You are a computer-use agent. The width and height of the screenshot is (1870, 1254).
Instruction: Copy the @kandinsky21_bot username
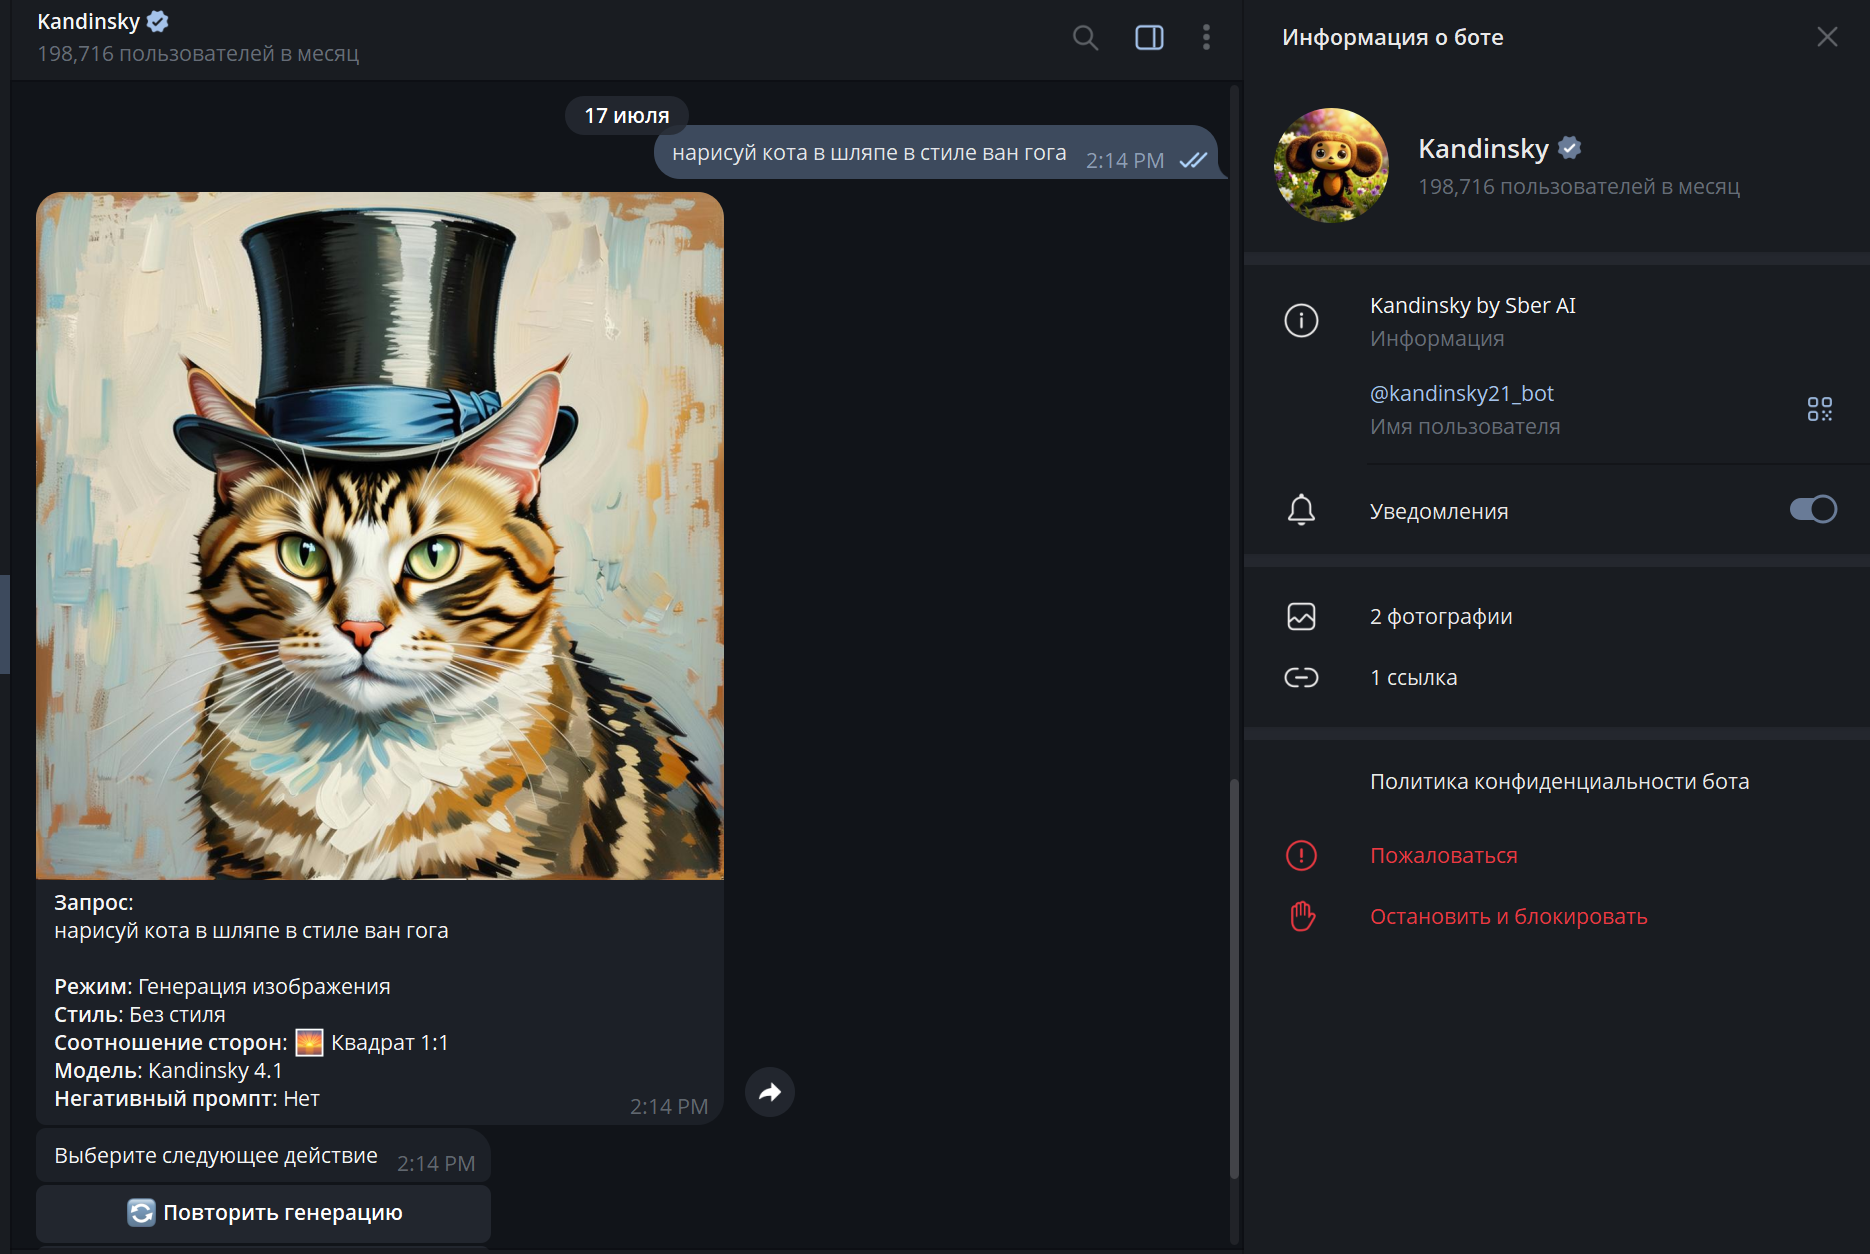(1461, 393)
